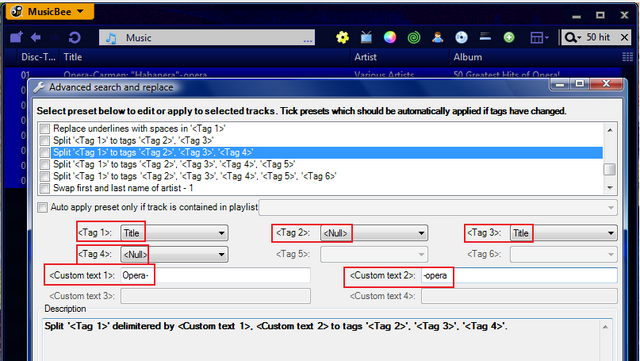Click the MusicBee logo icon

pyautogui.click(x=16, y=11)
